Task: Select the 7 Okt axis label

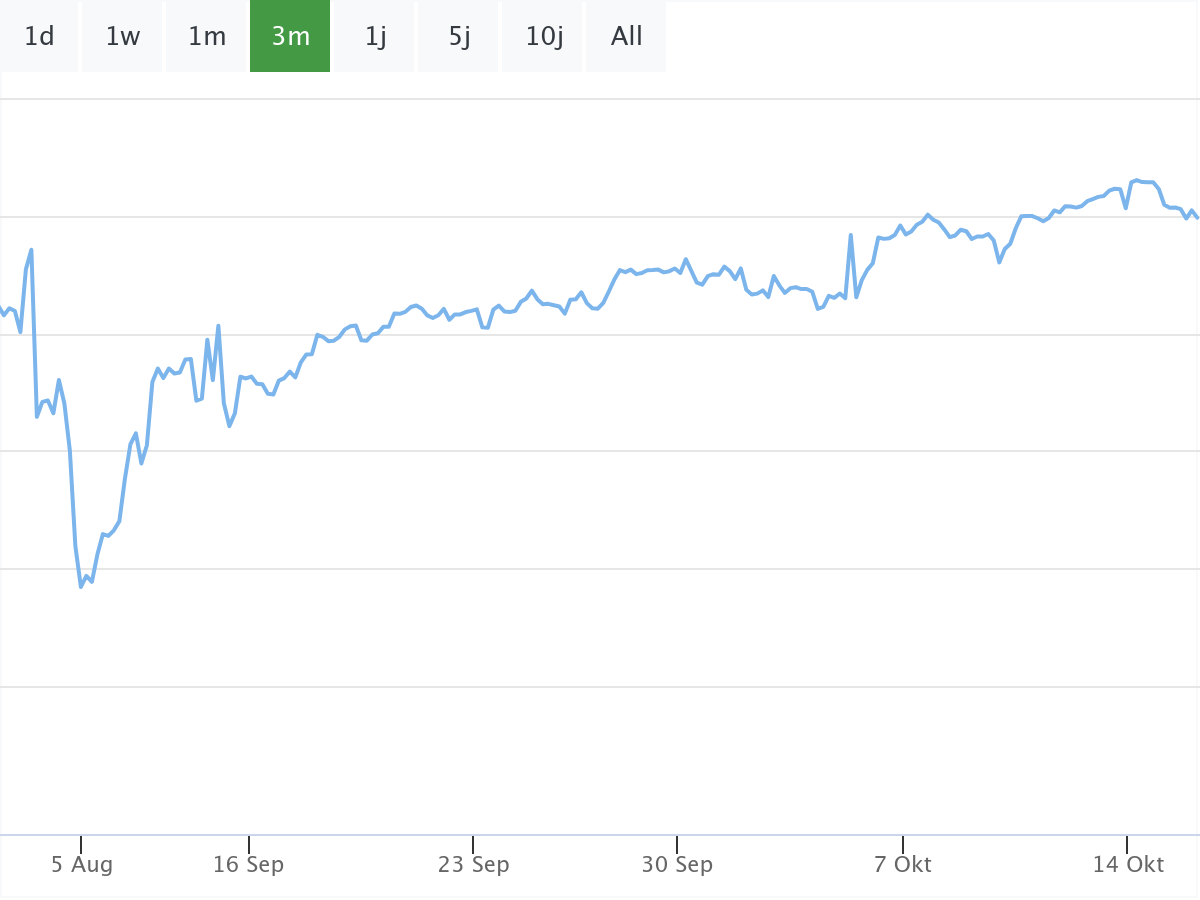Action: (x=902, y=864)
